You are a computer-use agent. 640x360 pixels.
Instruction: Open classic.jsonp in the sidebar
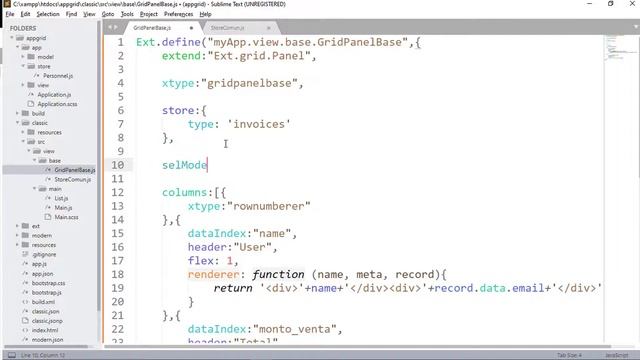47,320
